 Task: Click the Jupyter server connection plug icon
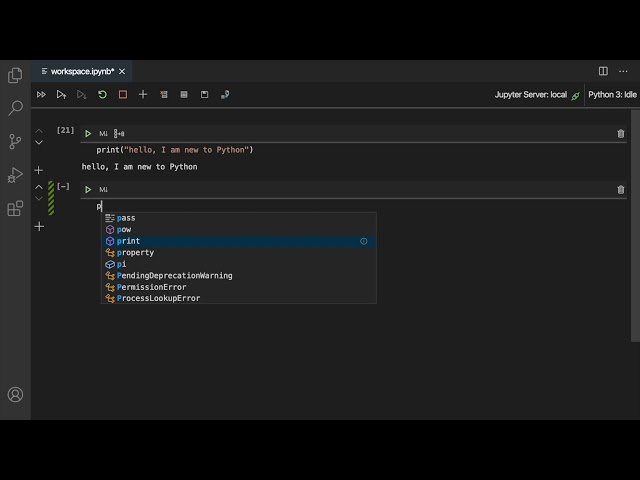[576, 96]
